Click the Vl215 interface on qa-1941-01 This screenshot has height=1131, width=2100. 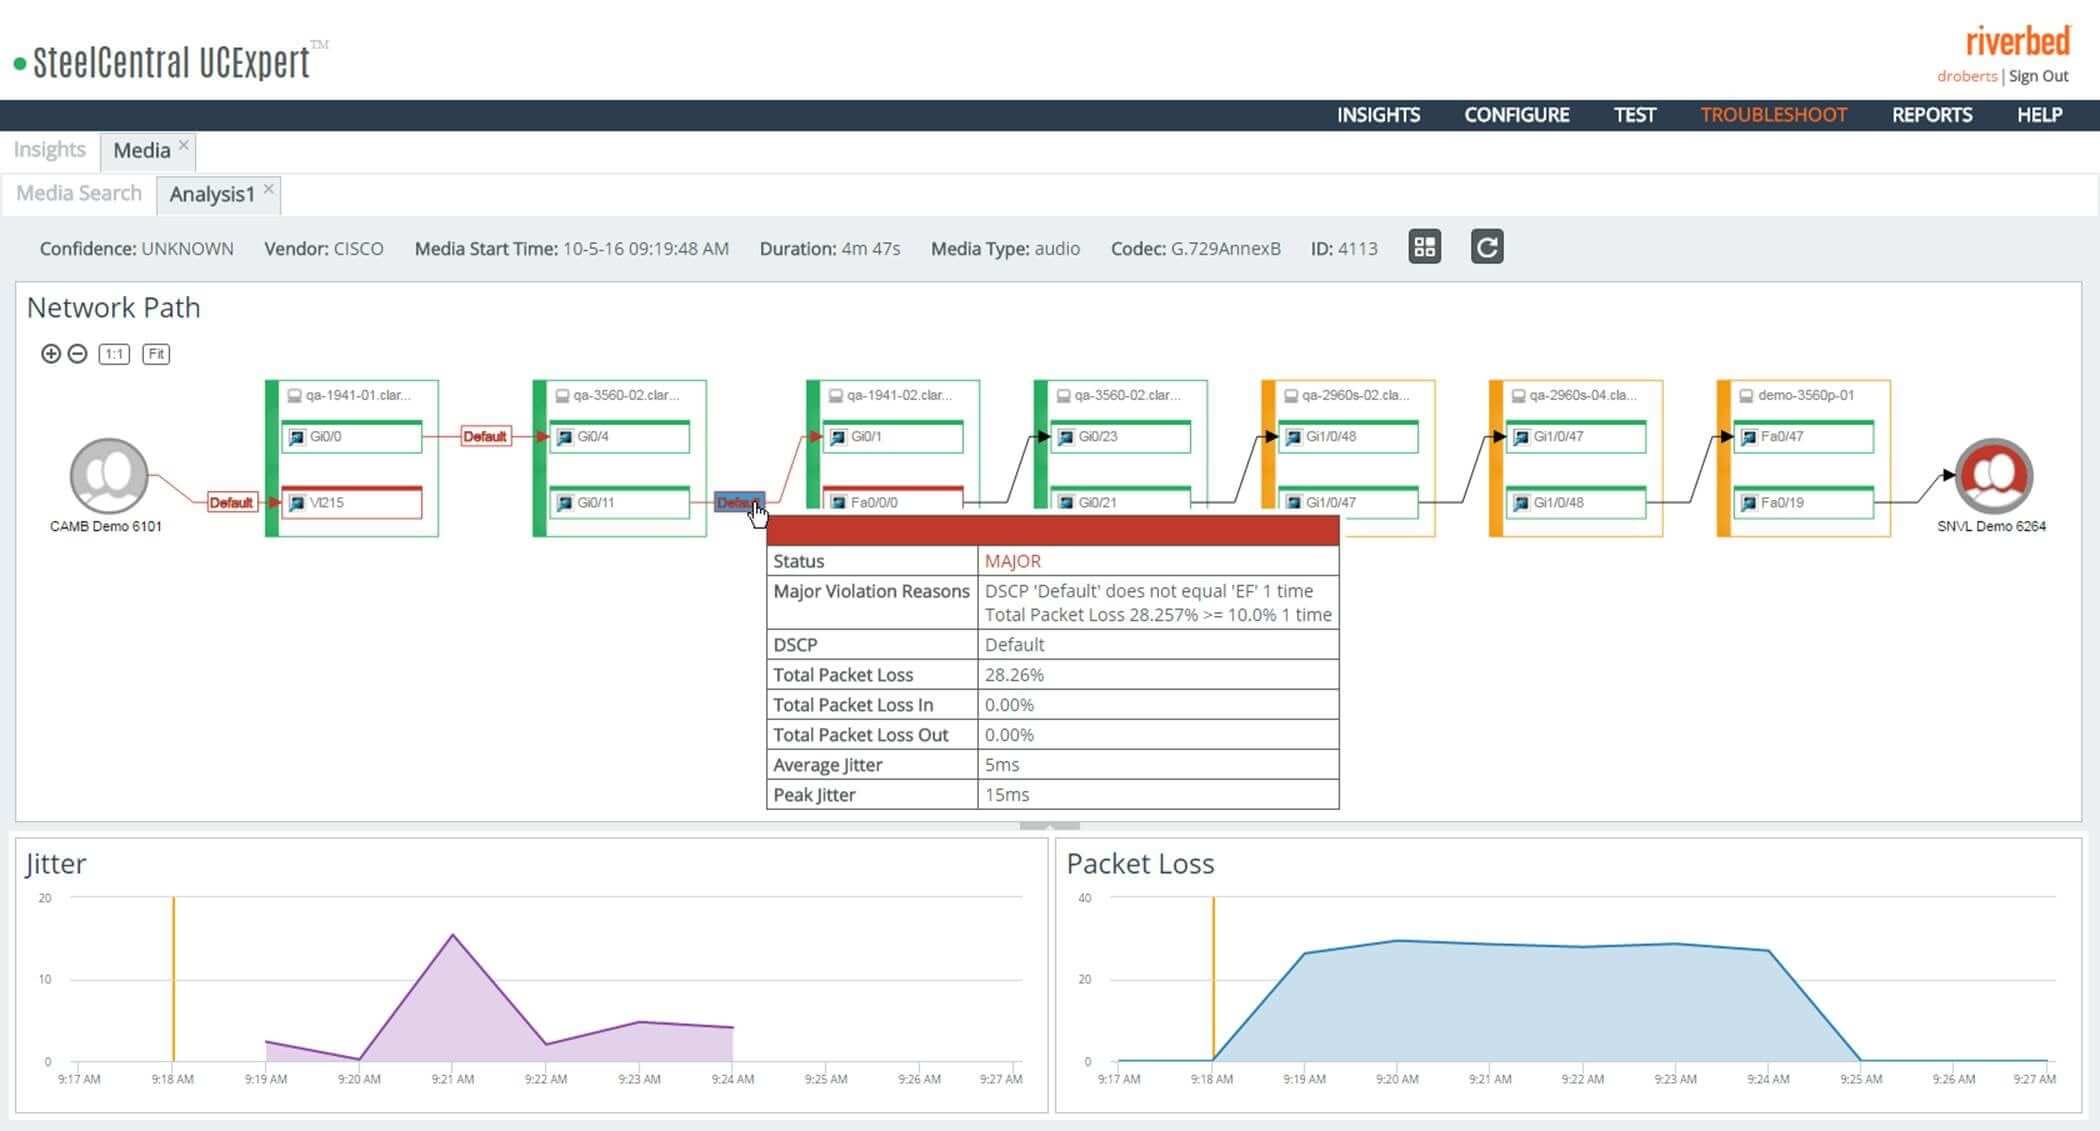pos(352,502)
